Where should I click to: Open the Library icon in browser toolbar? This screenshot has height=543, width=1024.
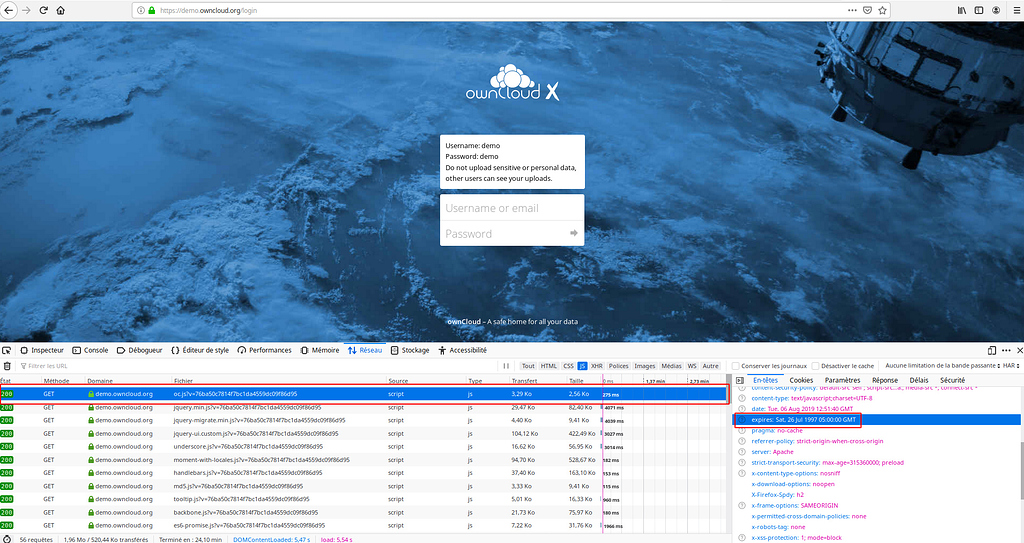click(x=962, y=10)
